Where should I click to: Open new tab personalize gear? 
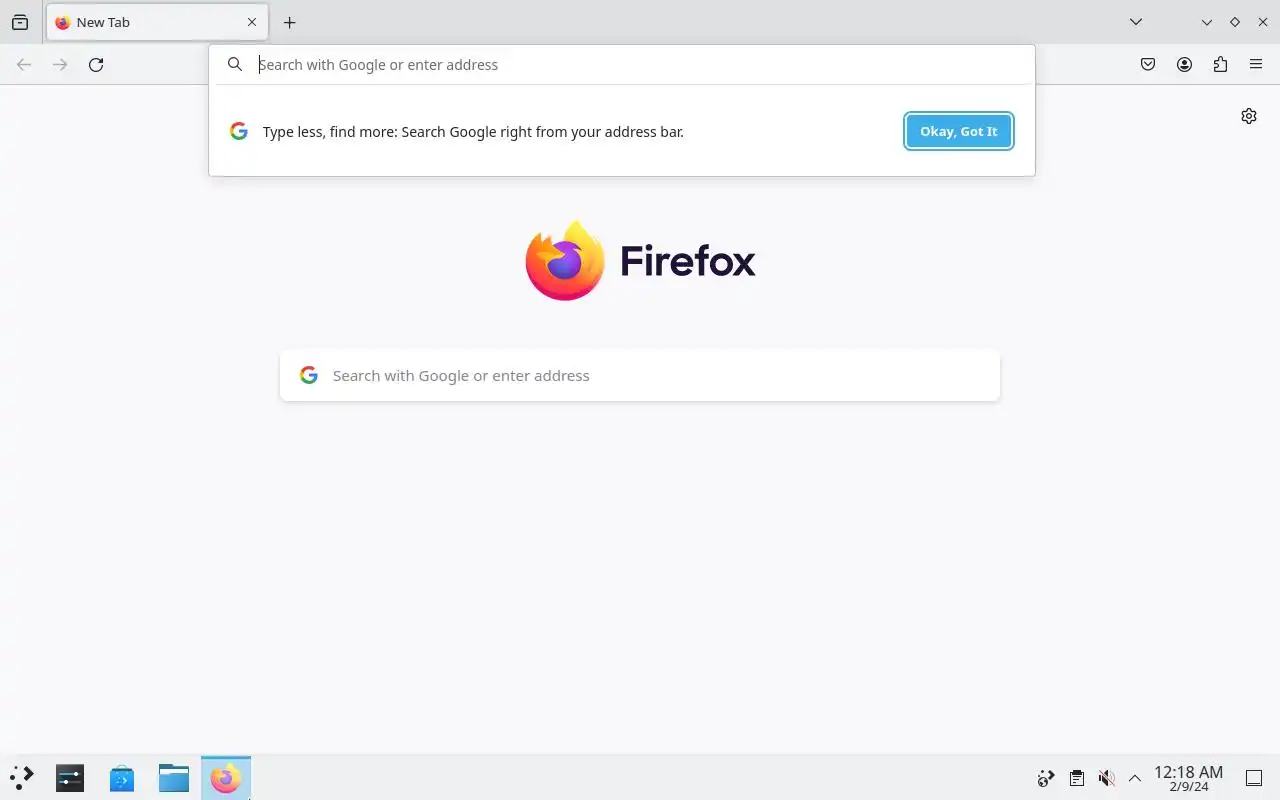1249,116
